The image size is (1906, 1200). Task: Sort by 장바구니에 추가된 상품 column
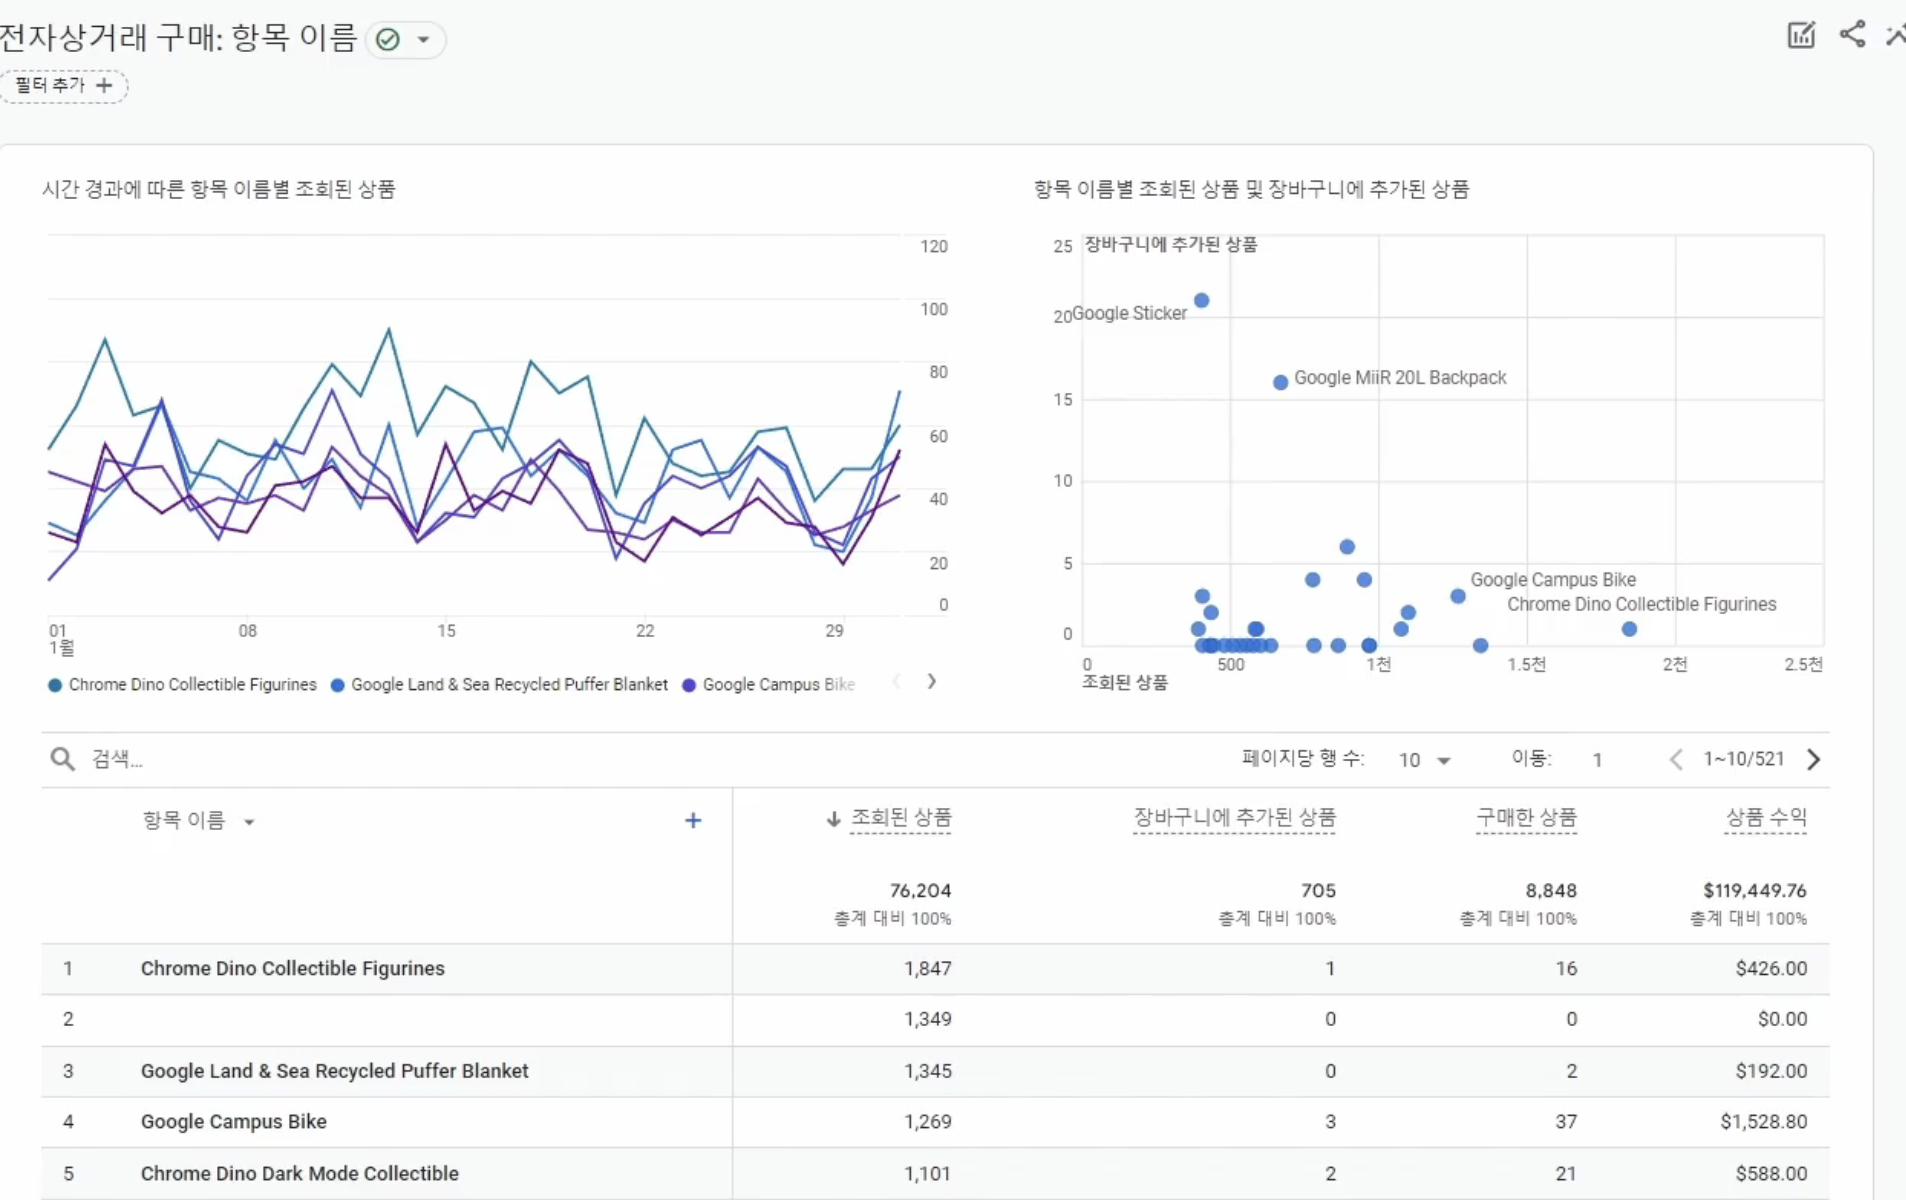point(1234,818)
